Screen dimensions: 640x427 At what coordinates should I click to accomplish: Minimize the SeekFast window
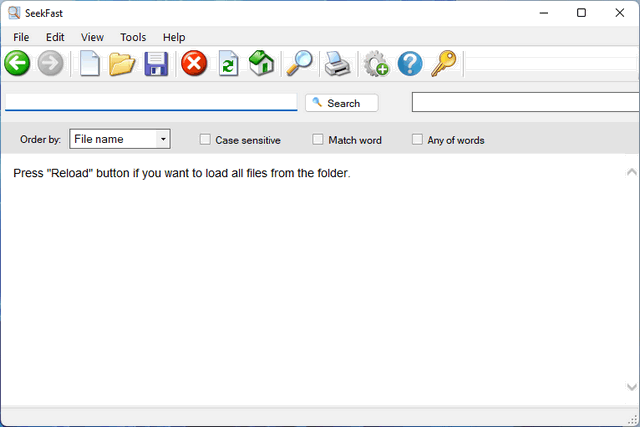pos(544,13)
